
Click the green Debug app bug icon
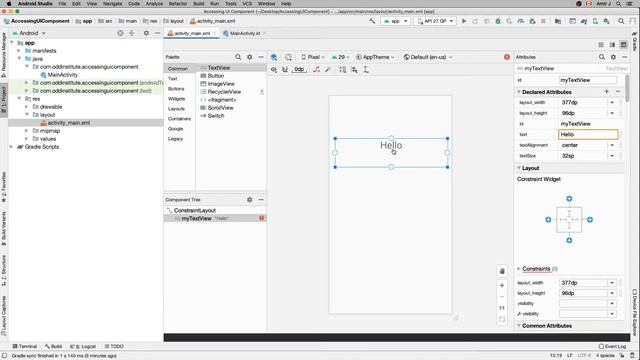[x=498, y=21]
